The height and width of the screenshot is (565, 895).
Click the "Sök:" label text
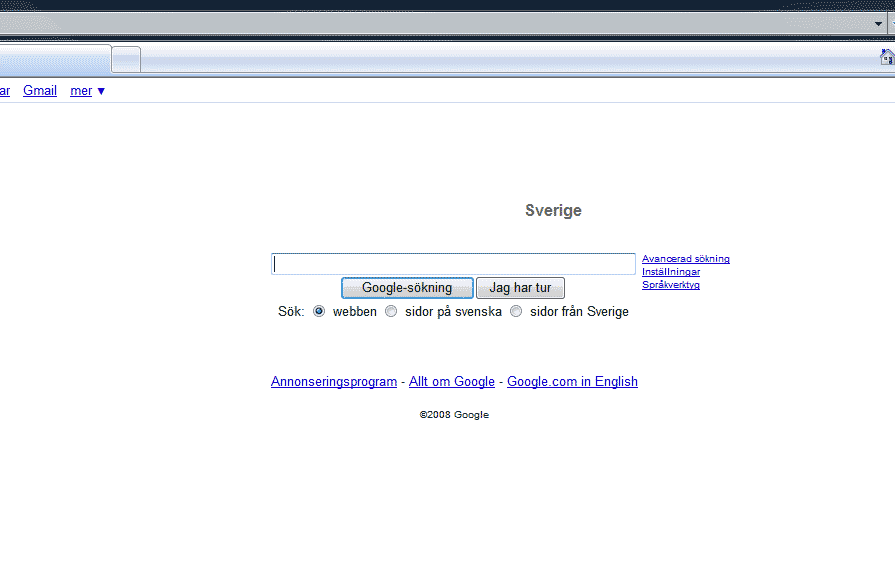click(291, 312)
